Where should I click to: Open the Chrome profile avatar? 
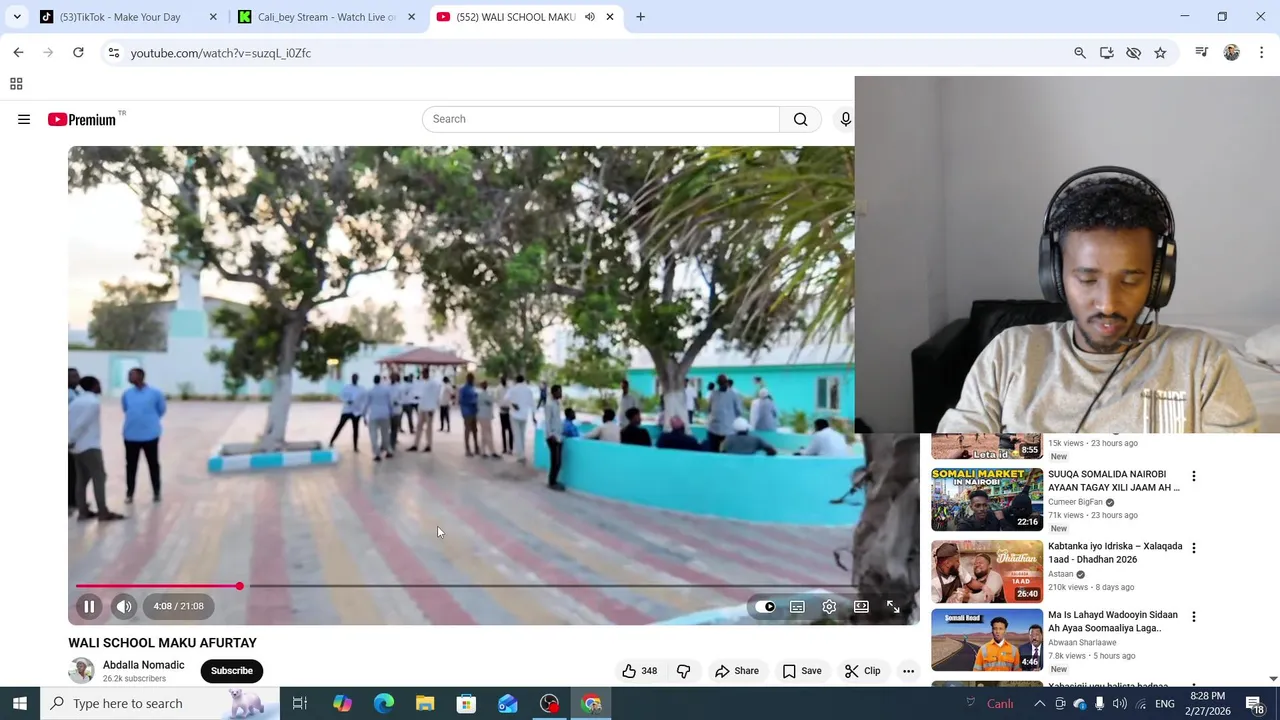(x=1232, y=53)
